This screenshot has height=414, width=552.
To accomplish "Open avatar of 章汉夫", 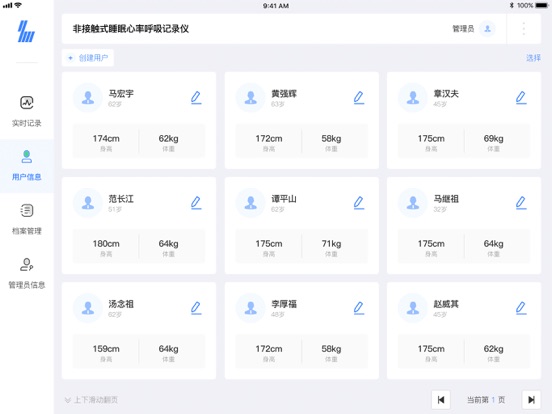I will pos(413,98).
